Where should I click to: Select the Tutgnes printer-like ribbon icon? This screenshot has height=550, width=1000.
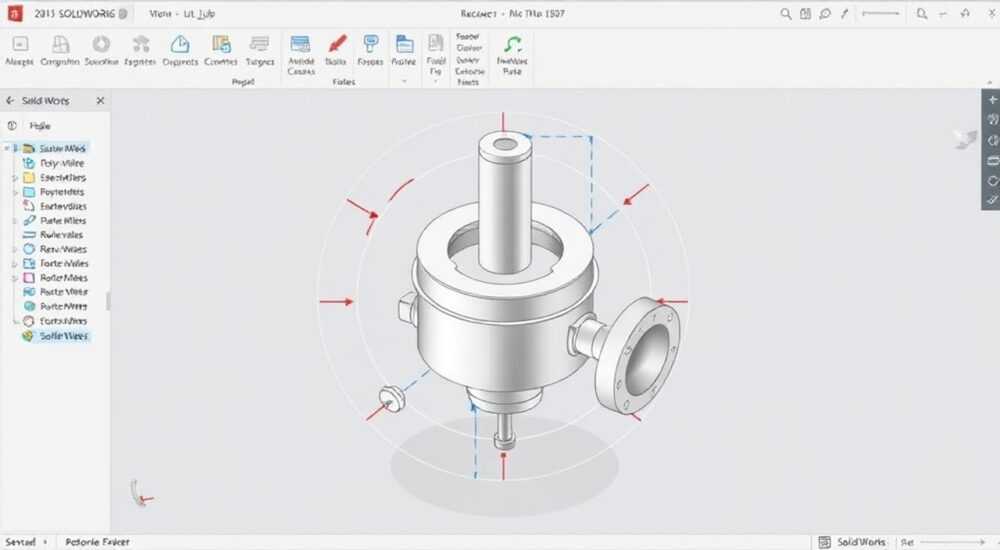pyautogui.click(x=259, y=44)
